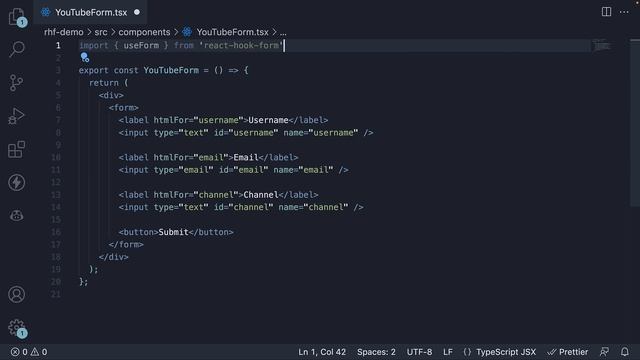Change indentation via Spaces: 2
Screen dimensions: 640x360
[x=376, y=352]
